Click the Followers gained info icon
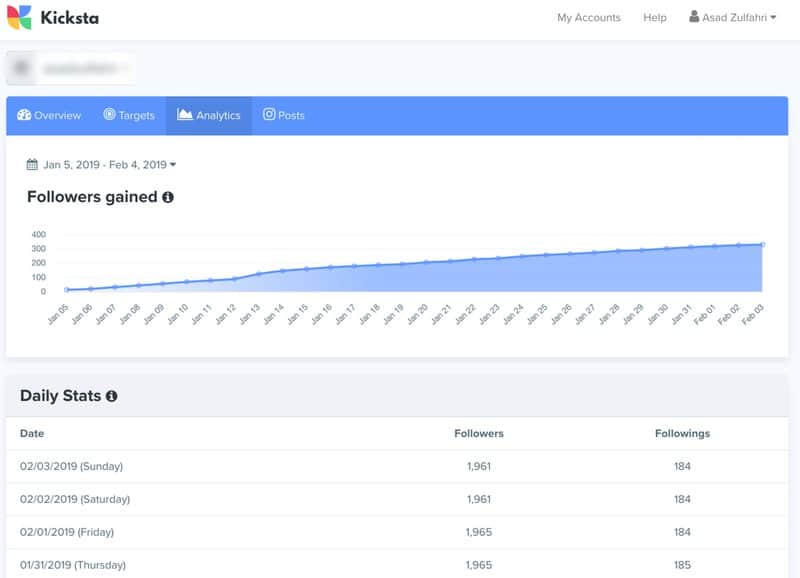This screenshot has height=578, width=800. [x=168, y=197]
